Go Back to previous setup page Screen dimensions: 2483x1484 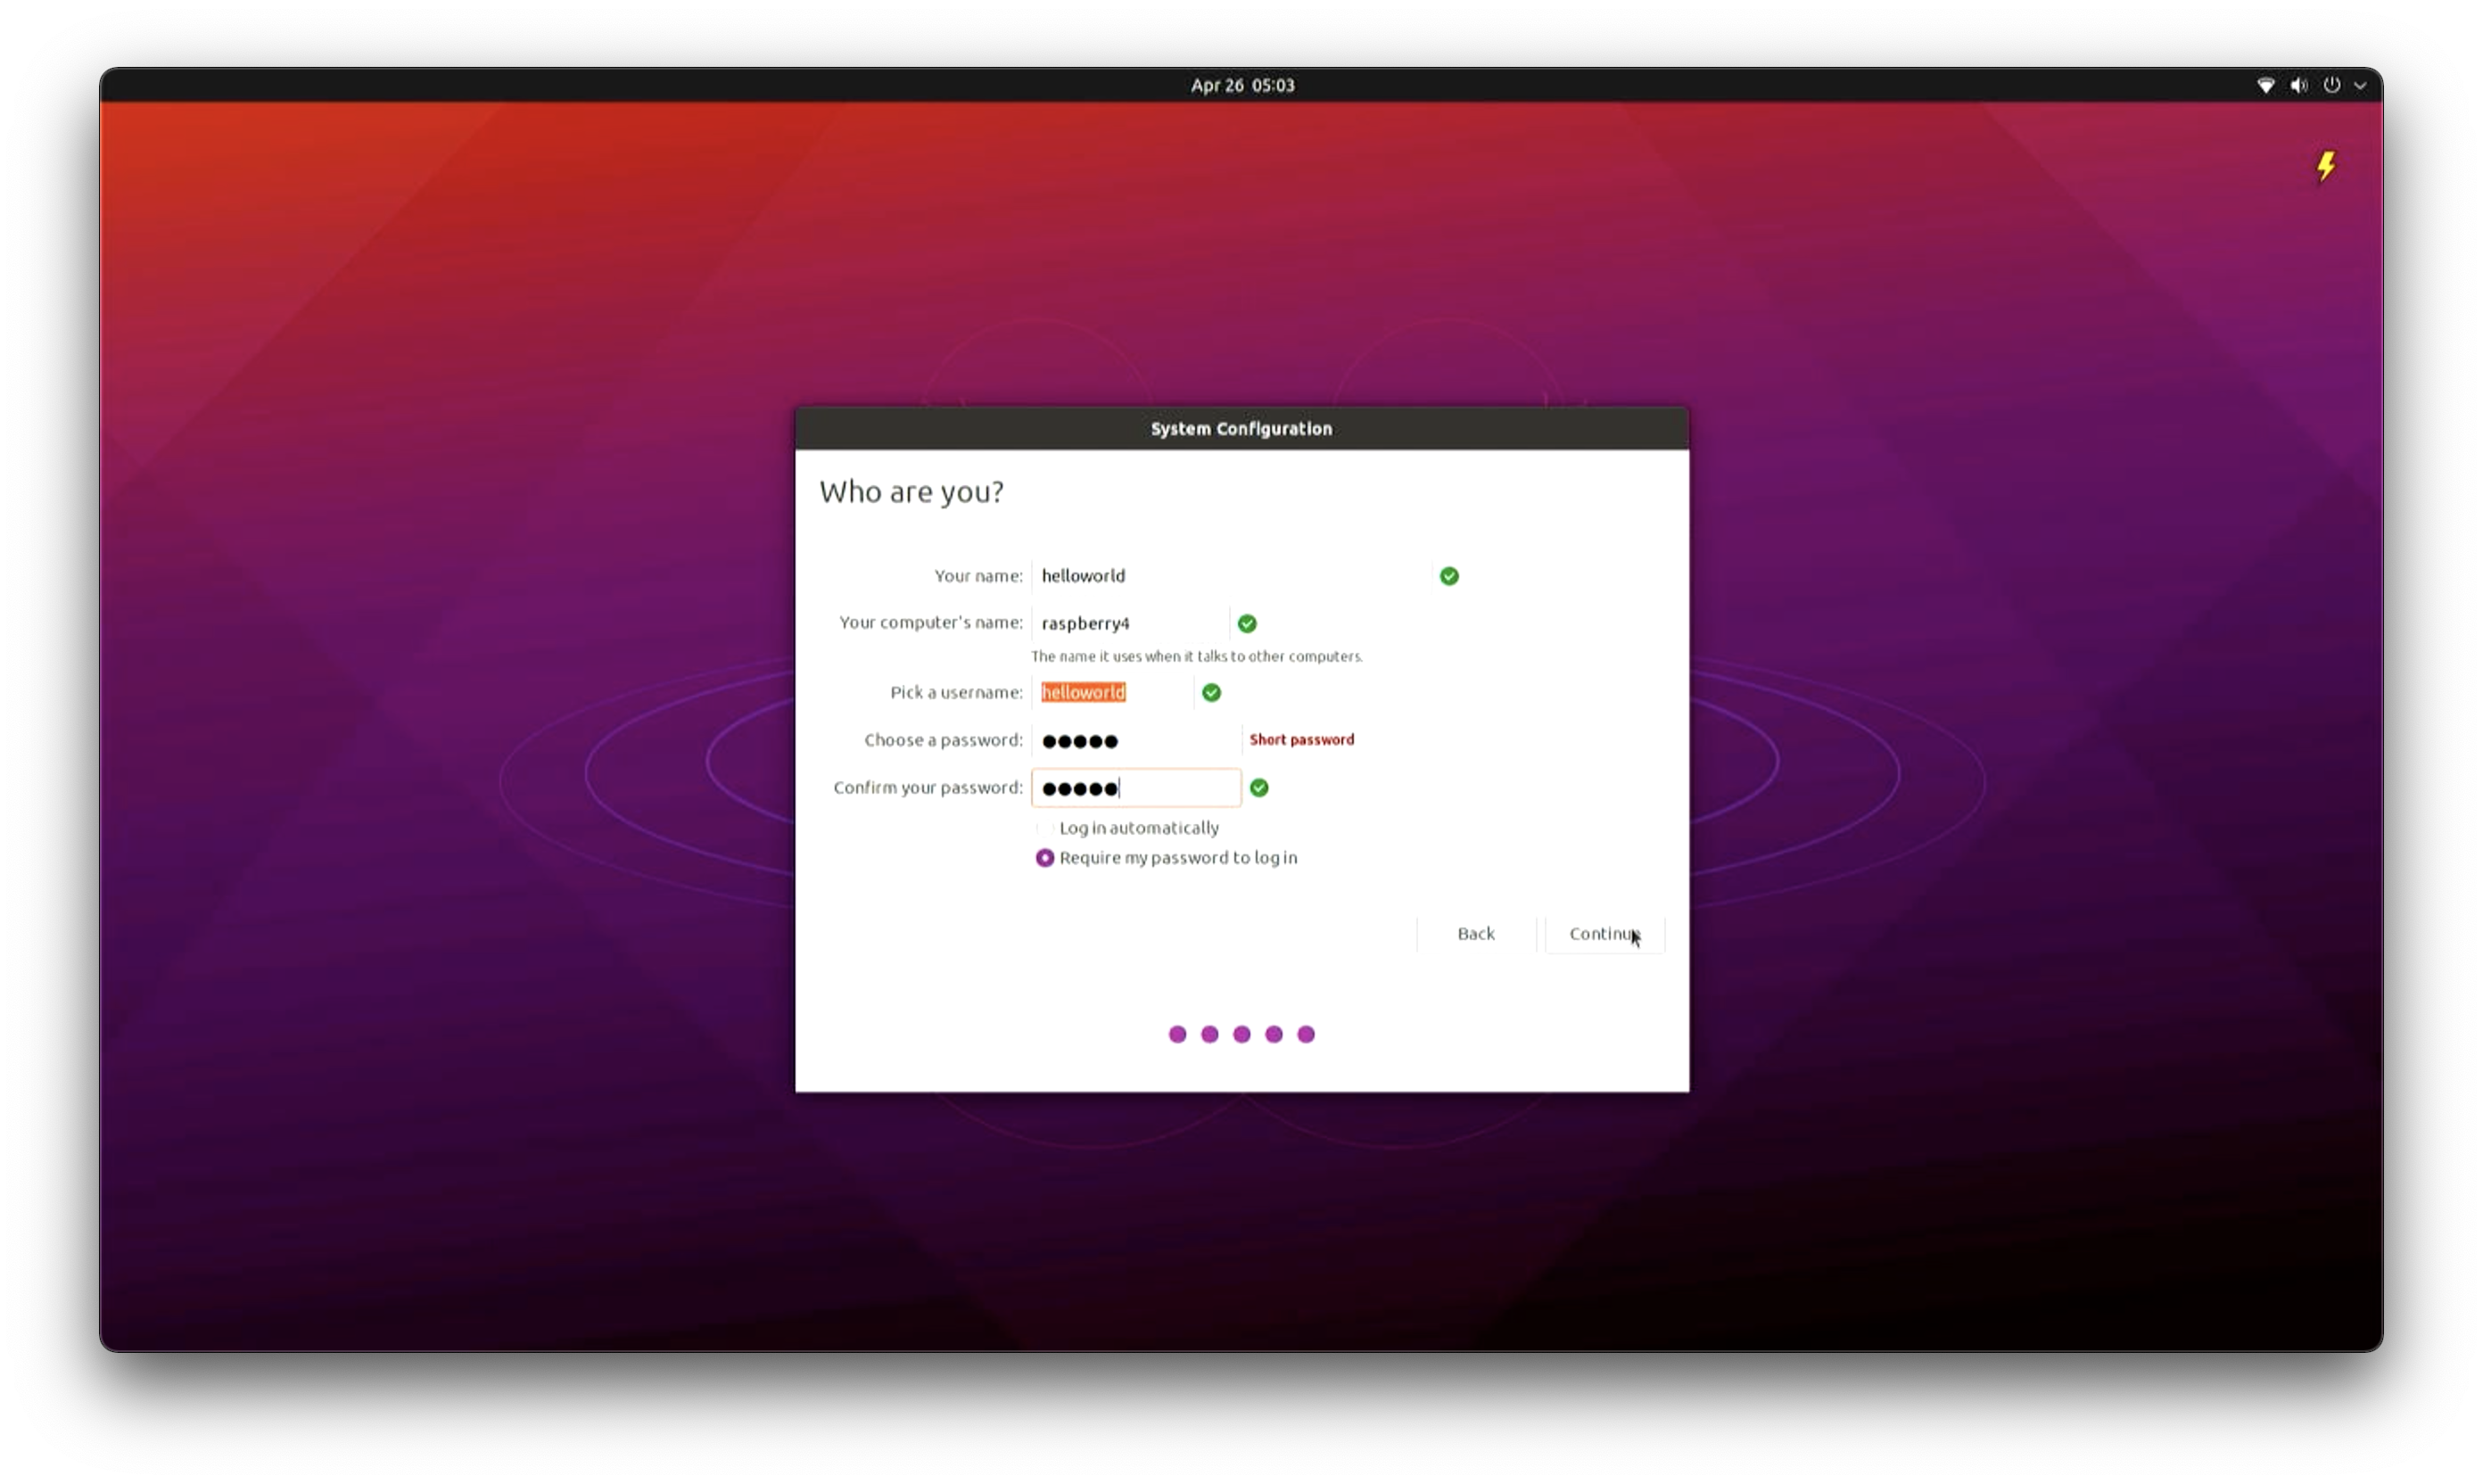(x=1475, y=933)
